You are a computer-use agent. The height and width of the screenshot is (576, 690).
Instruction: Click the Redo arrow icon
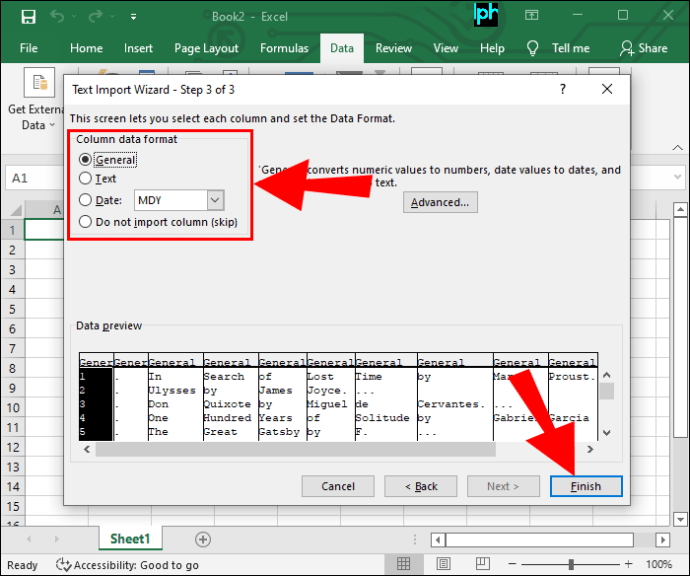95,17
